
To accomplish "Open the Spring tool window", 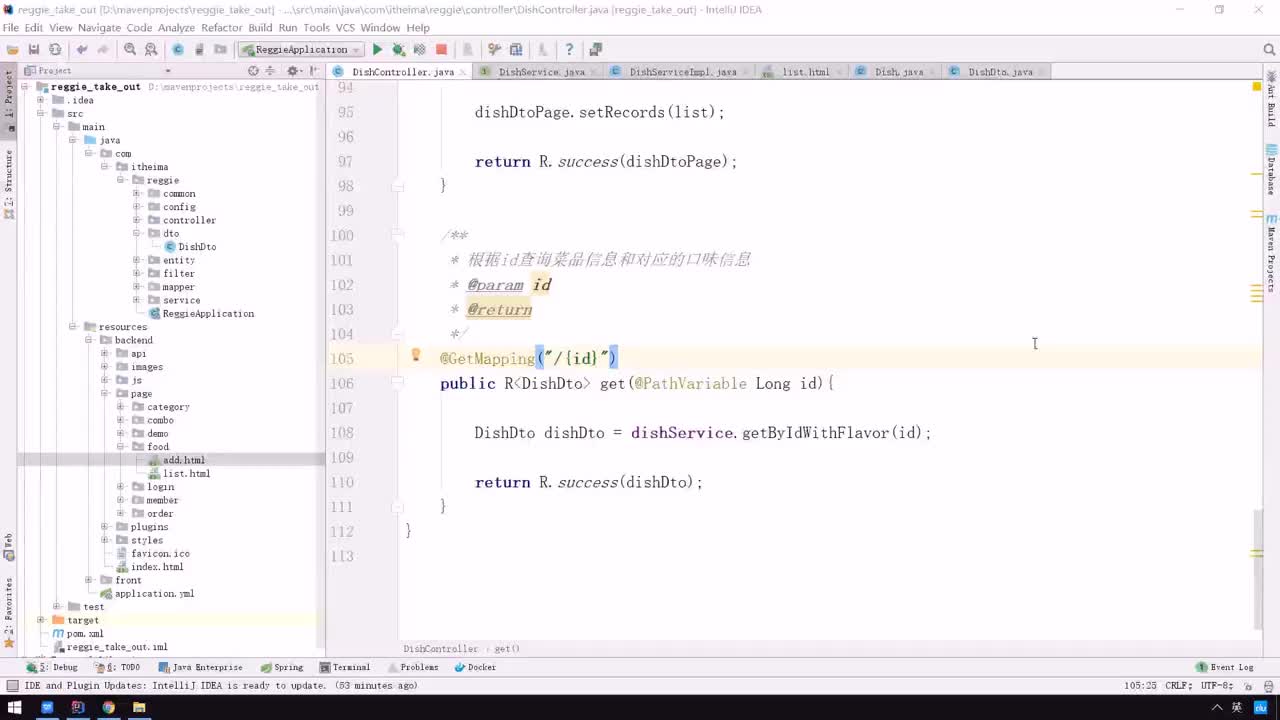I will click(282, 667).
